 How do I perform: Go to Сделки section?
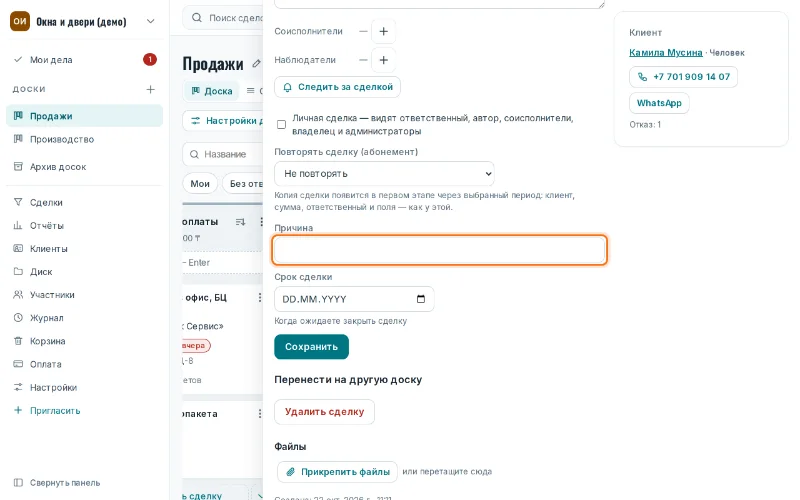click(x=84, y=203)
